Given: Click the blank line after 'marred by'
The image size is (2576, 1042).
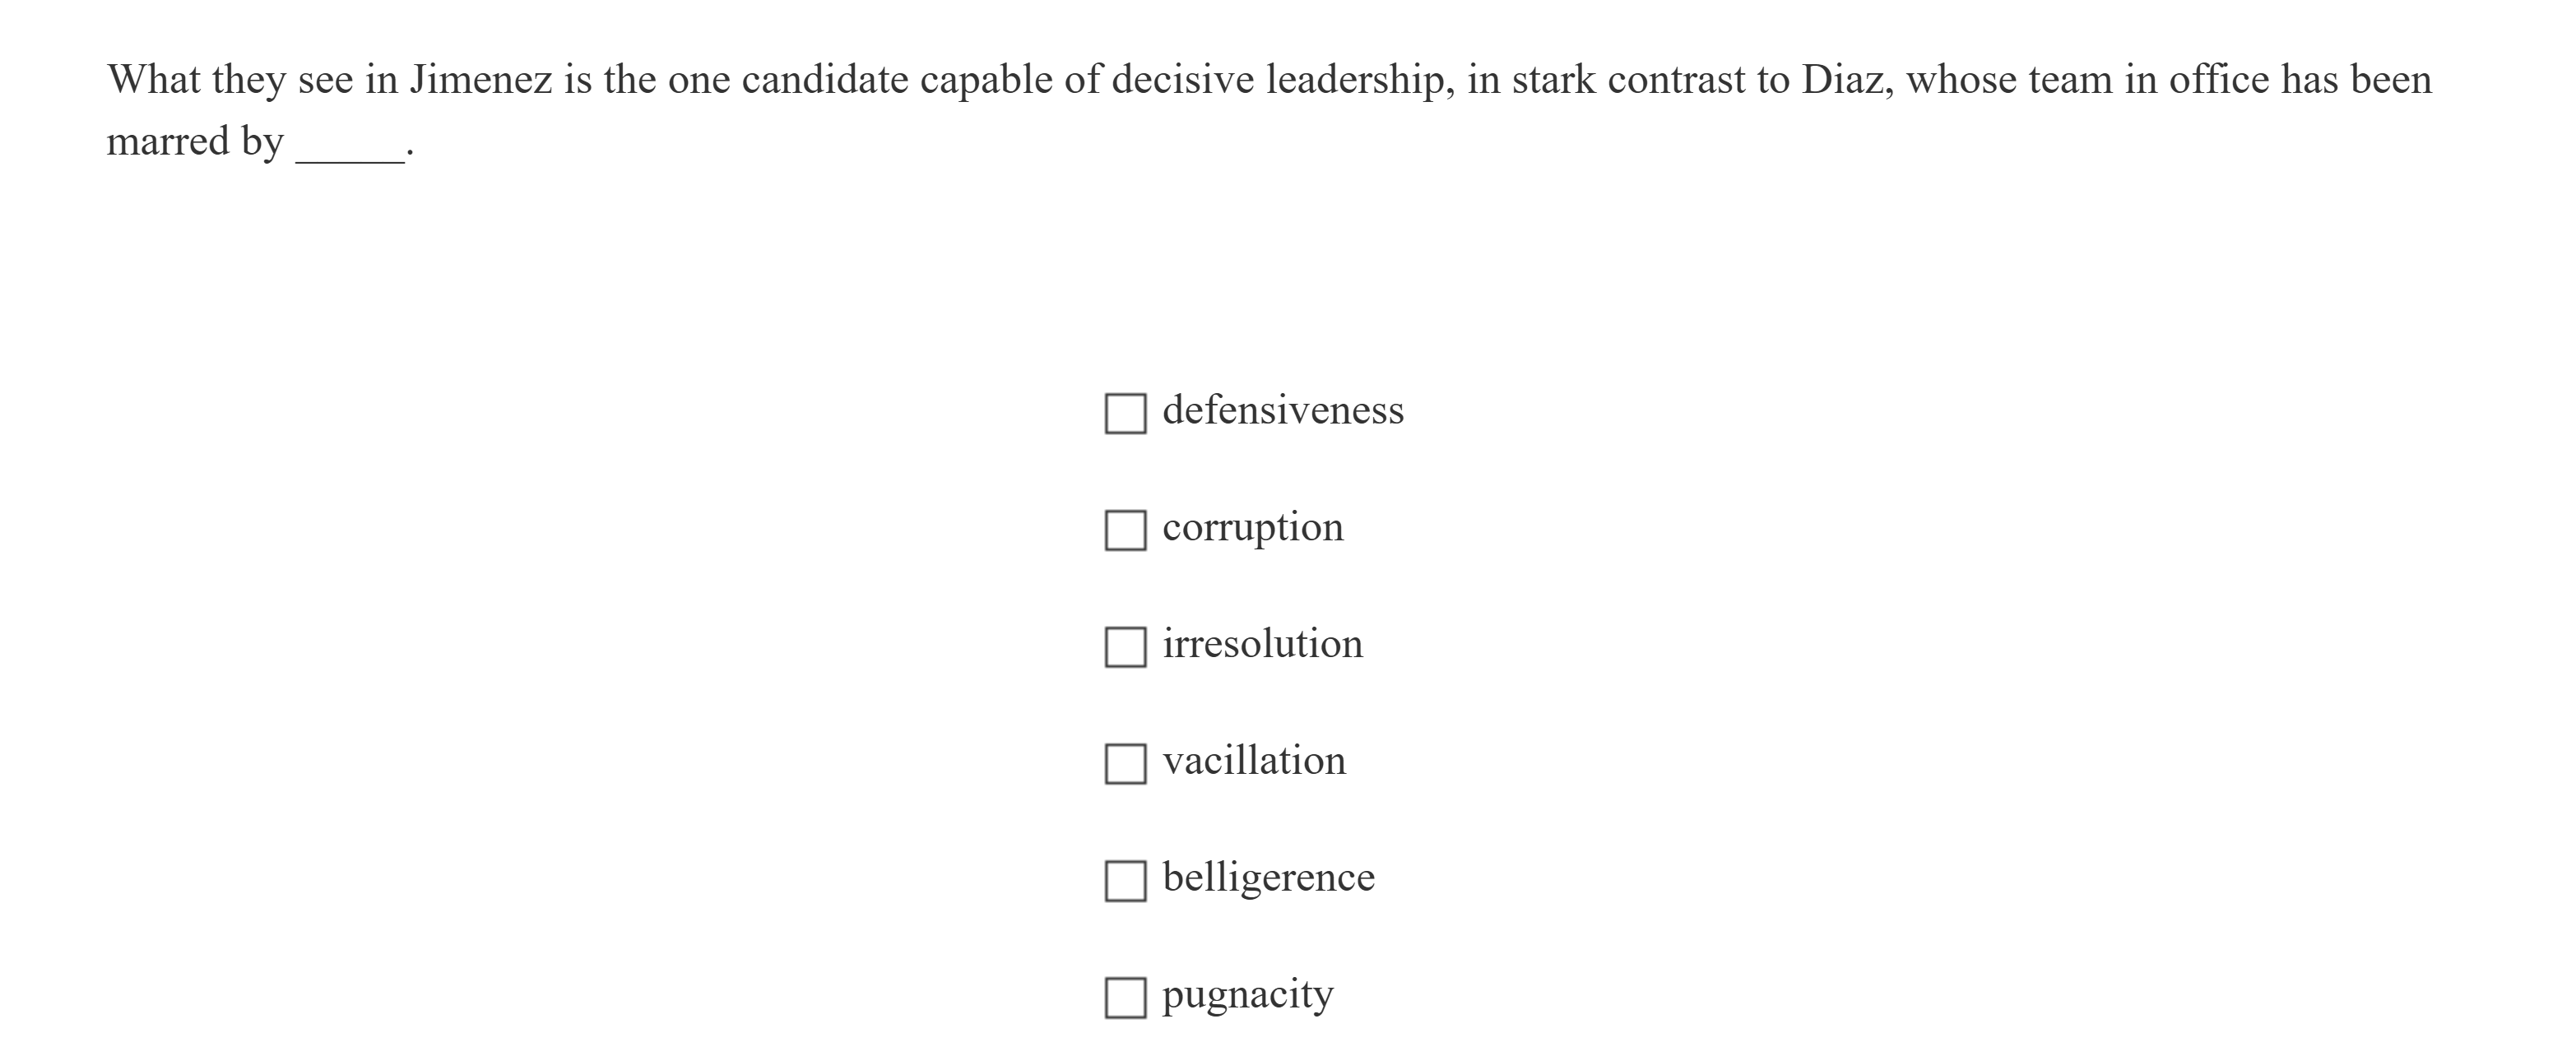Looking at the screenshot, I should (x=350, y=148).
